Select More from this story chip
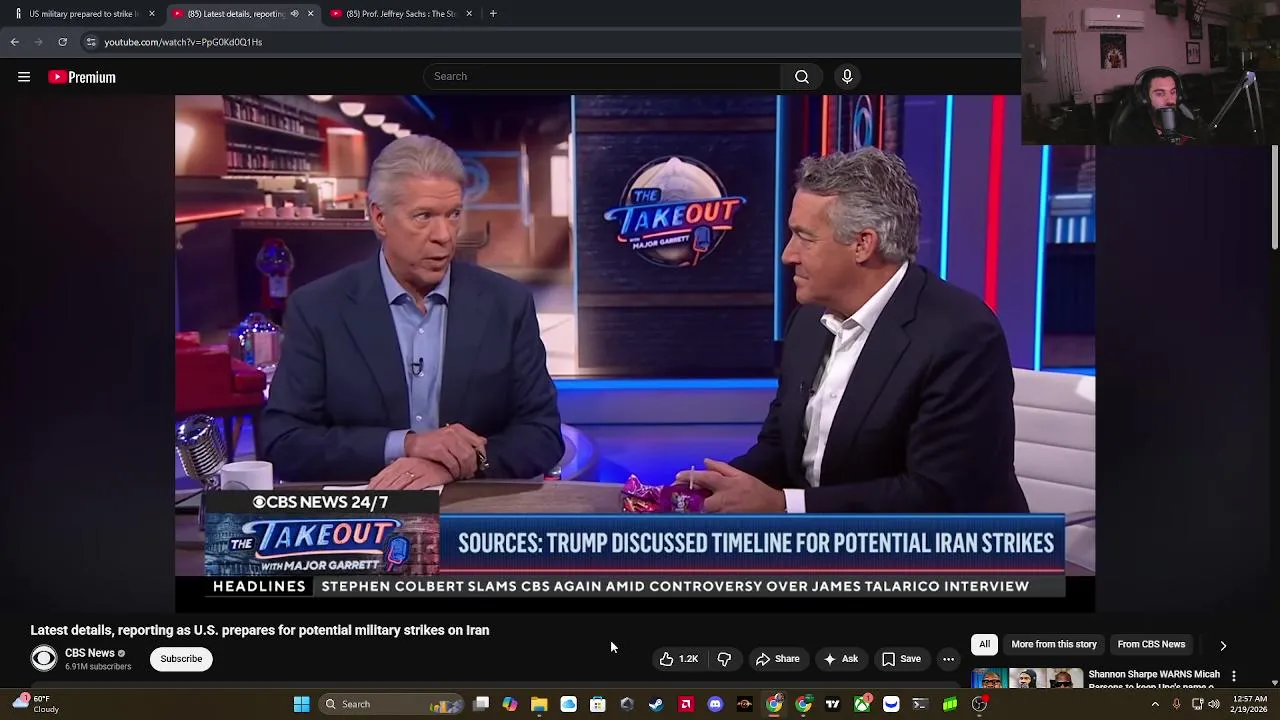1280x720 pixels. point(1054,645)
